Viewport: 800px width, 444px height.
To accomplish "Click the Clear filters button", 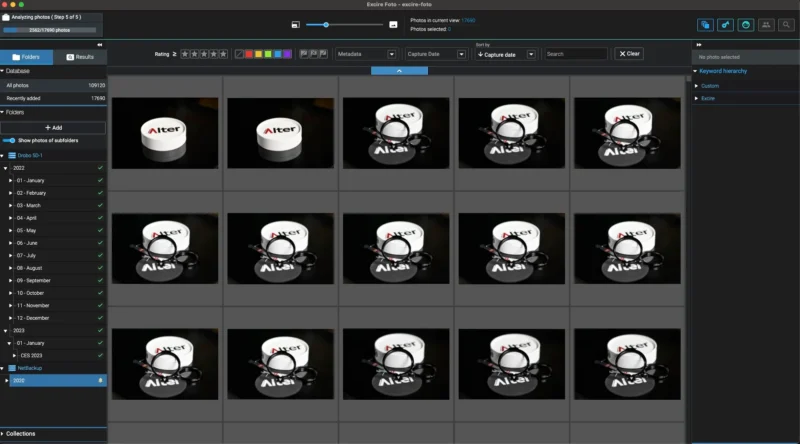I will tap(629, 54).
